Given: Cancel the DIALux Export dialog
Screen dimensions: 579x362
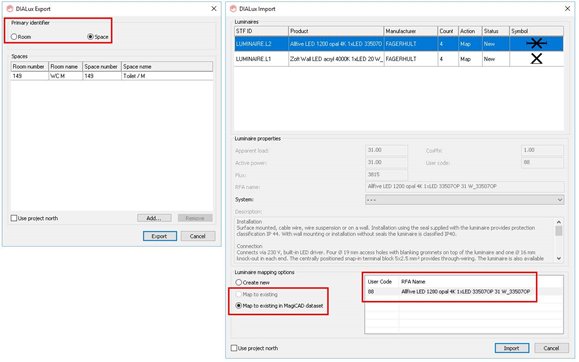Looking at the screenshot, I should 198,236.
